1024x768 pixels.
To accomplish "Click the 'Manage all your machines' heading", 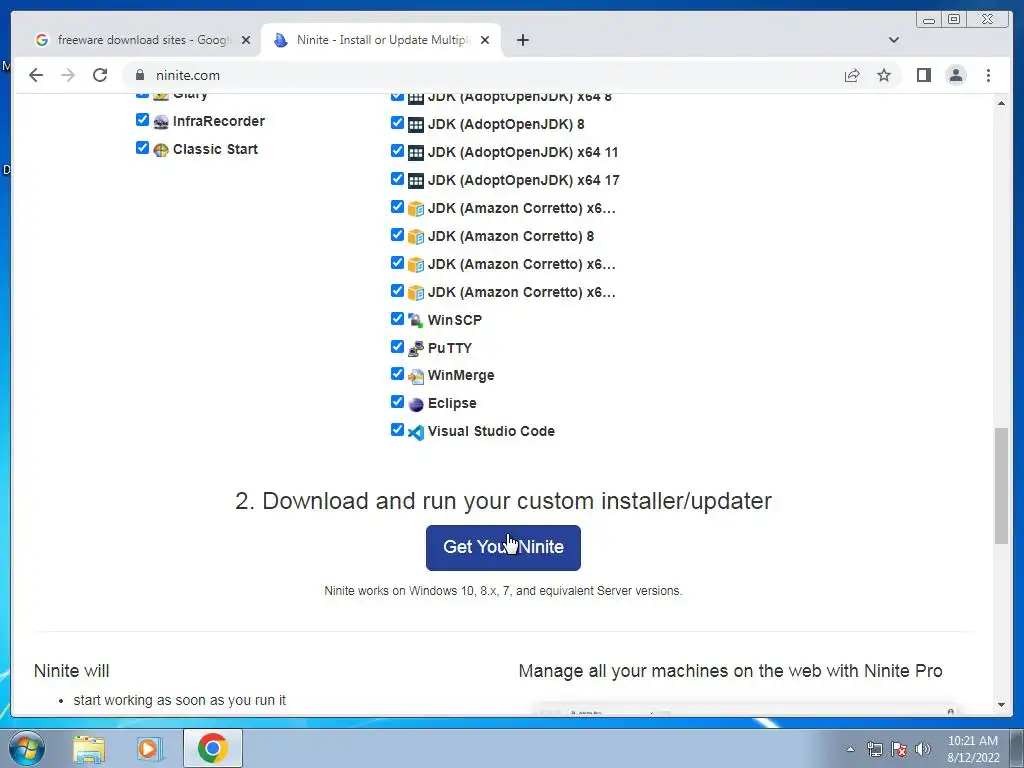I will 730,671.
